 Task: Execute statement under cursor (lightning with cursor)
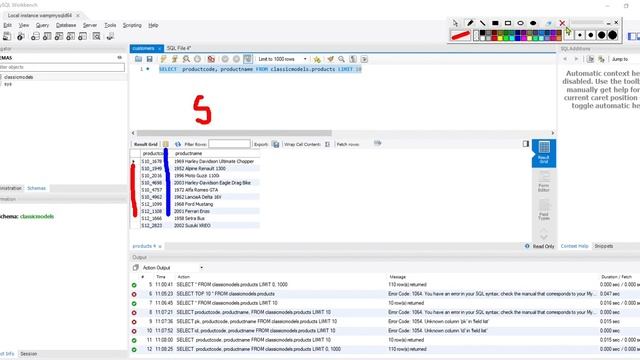(175, 59)
